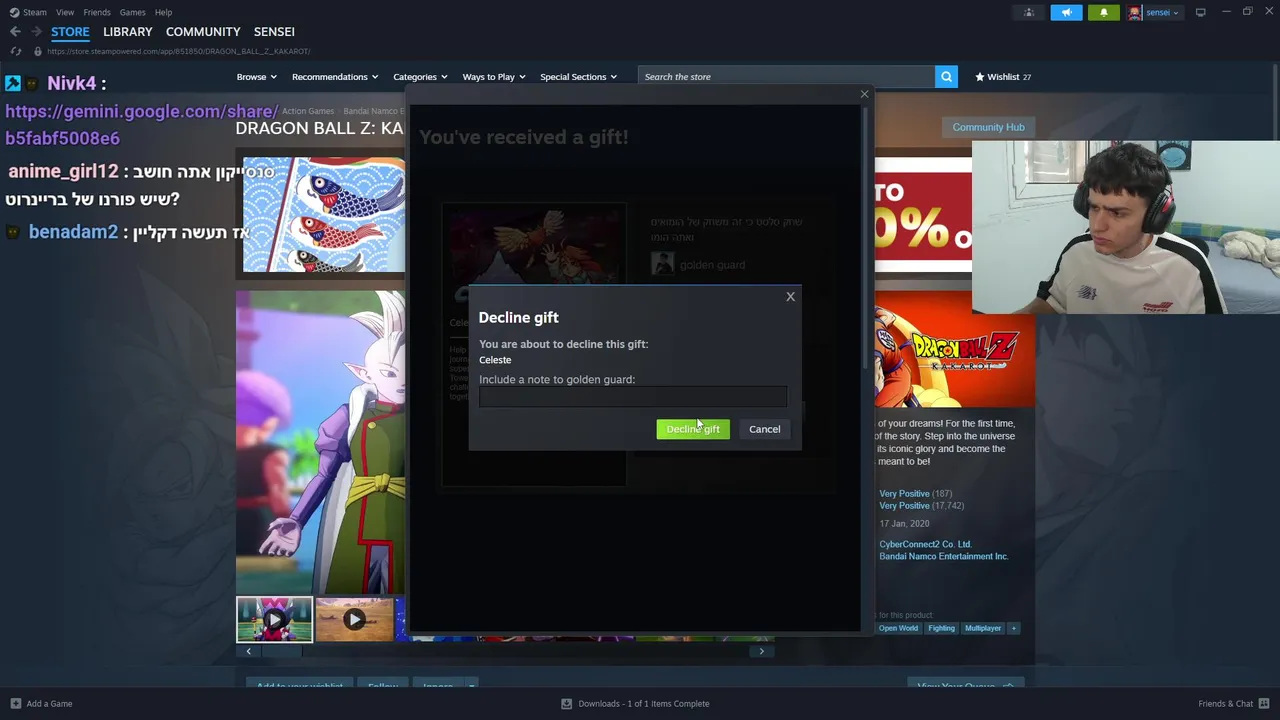Switch to the LIBRARY tab
Viewport: 1280px width, 720px height.
[x=128, y=32]
